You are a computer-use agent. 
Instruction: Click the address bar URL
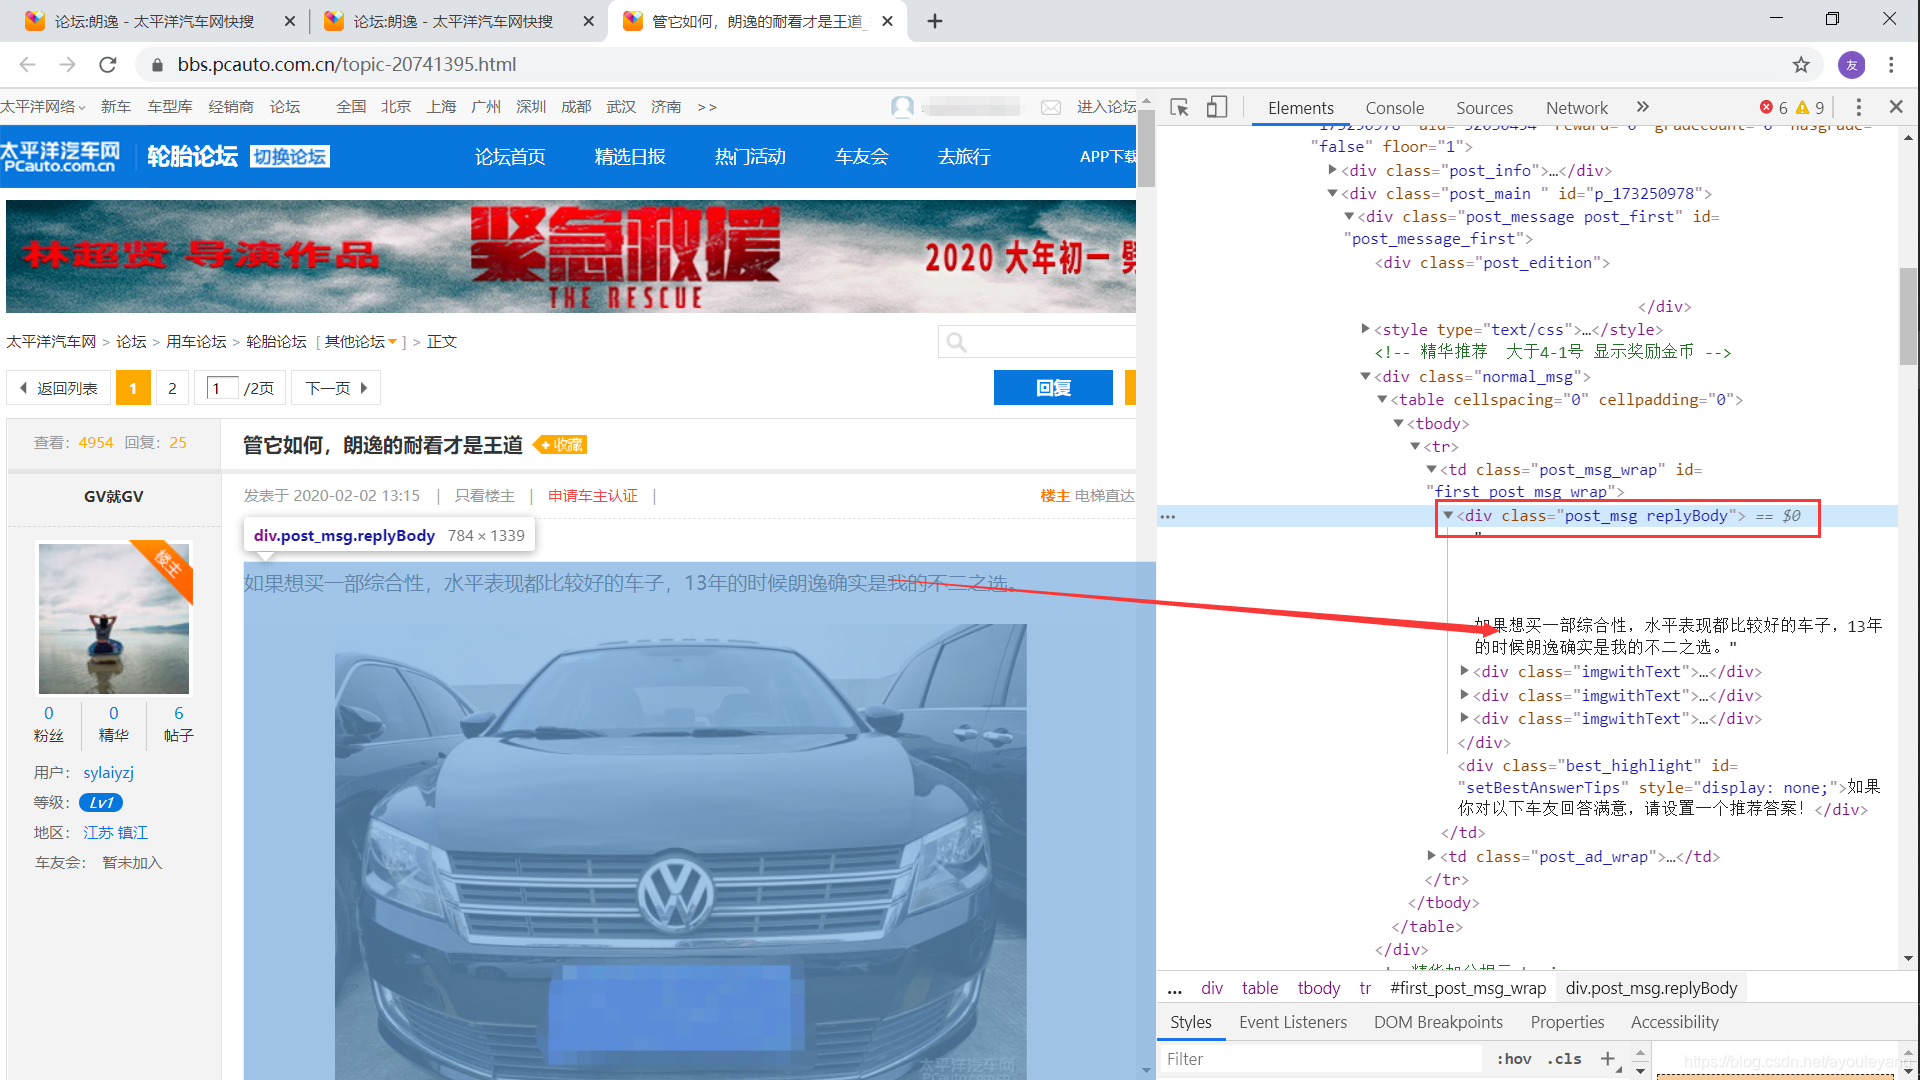347,64
